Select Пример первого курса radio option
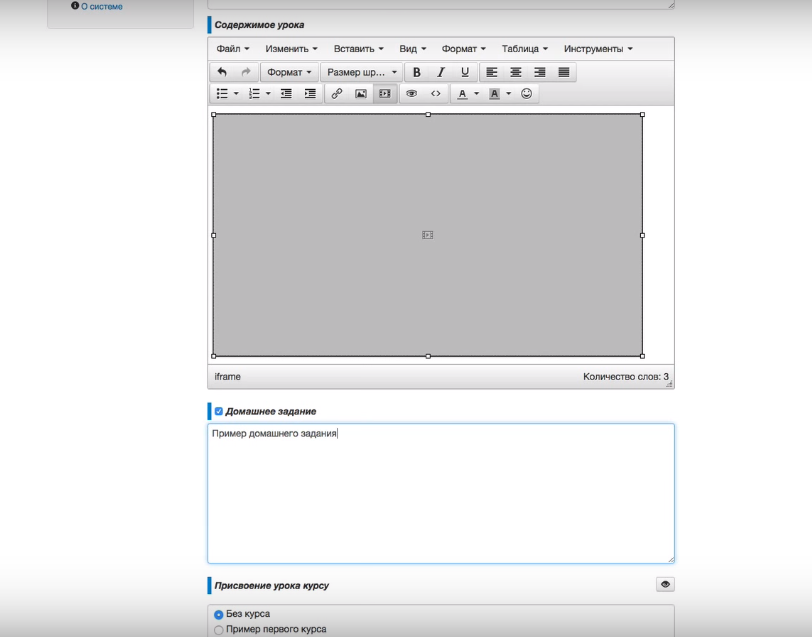This screenshot has height=637, width=812. tap(219, 630)
